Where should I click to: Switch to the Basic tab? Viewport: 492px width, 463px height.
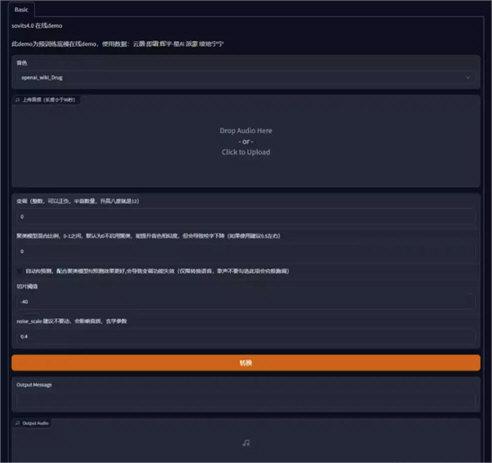click(21, 10)
